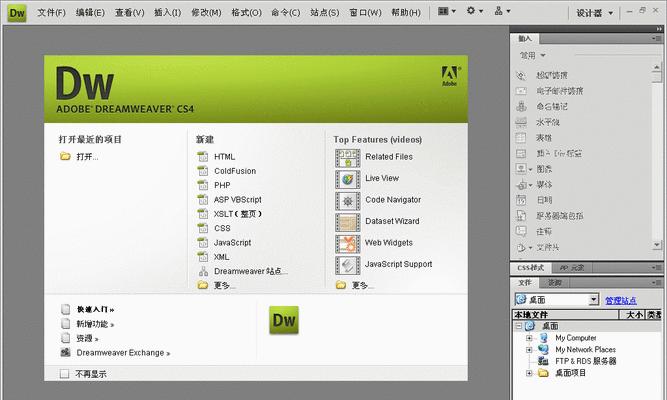Open the Site dropdown in the top toolbar
Screen dimensions: 667x400
click(x=502, y=11)
